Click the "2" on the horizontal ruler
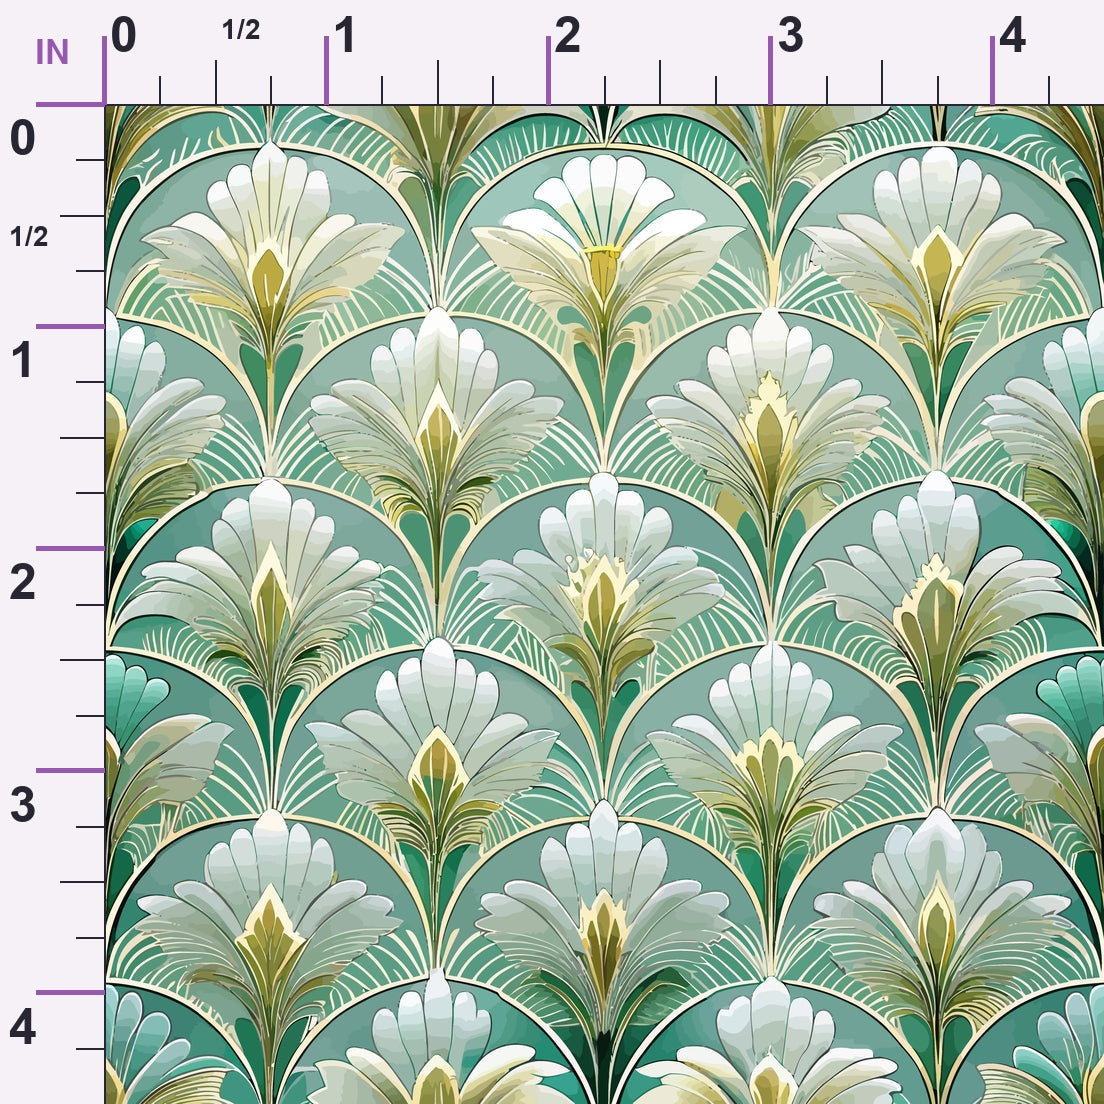Screen dimensions: 1104x1104 click(x=567, y=35)
